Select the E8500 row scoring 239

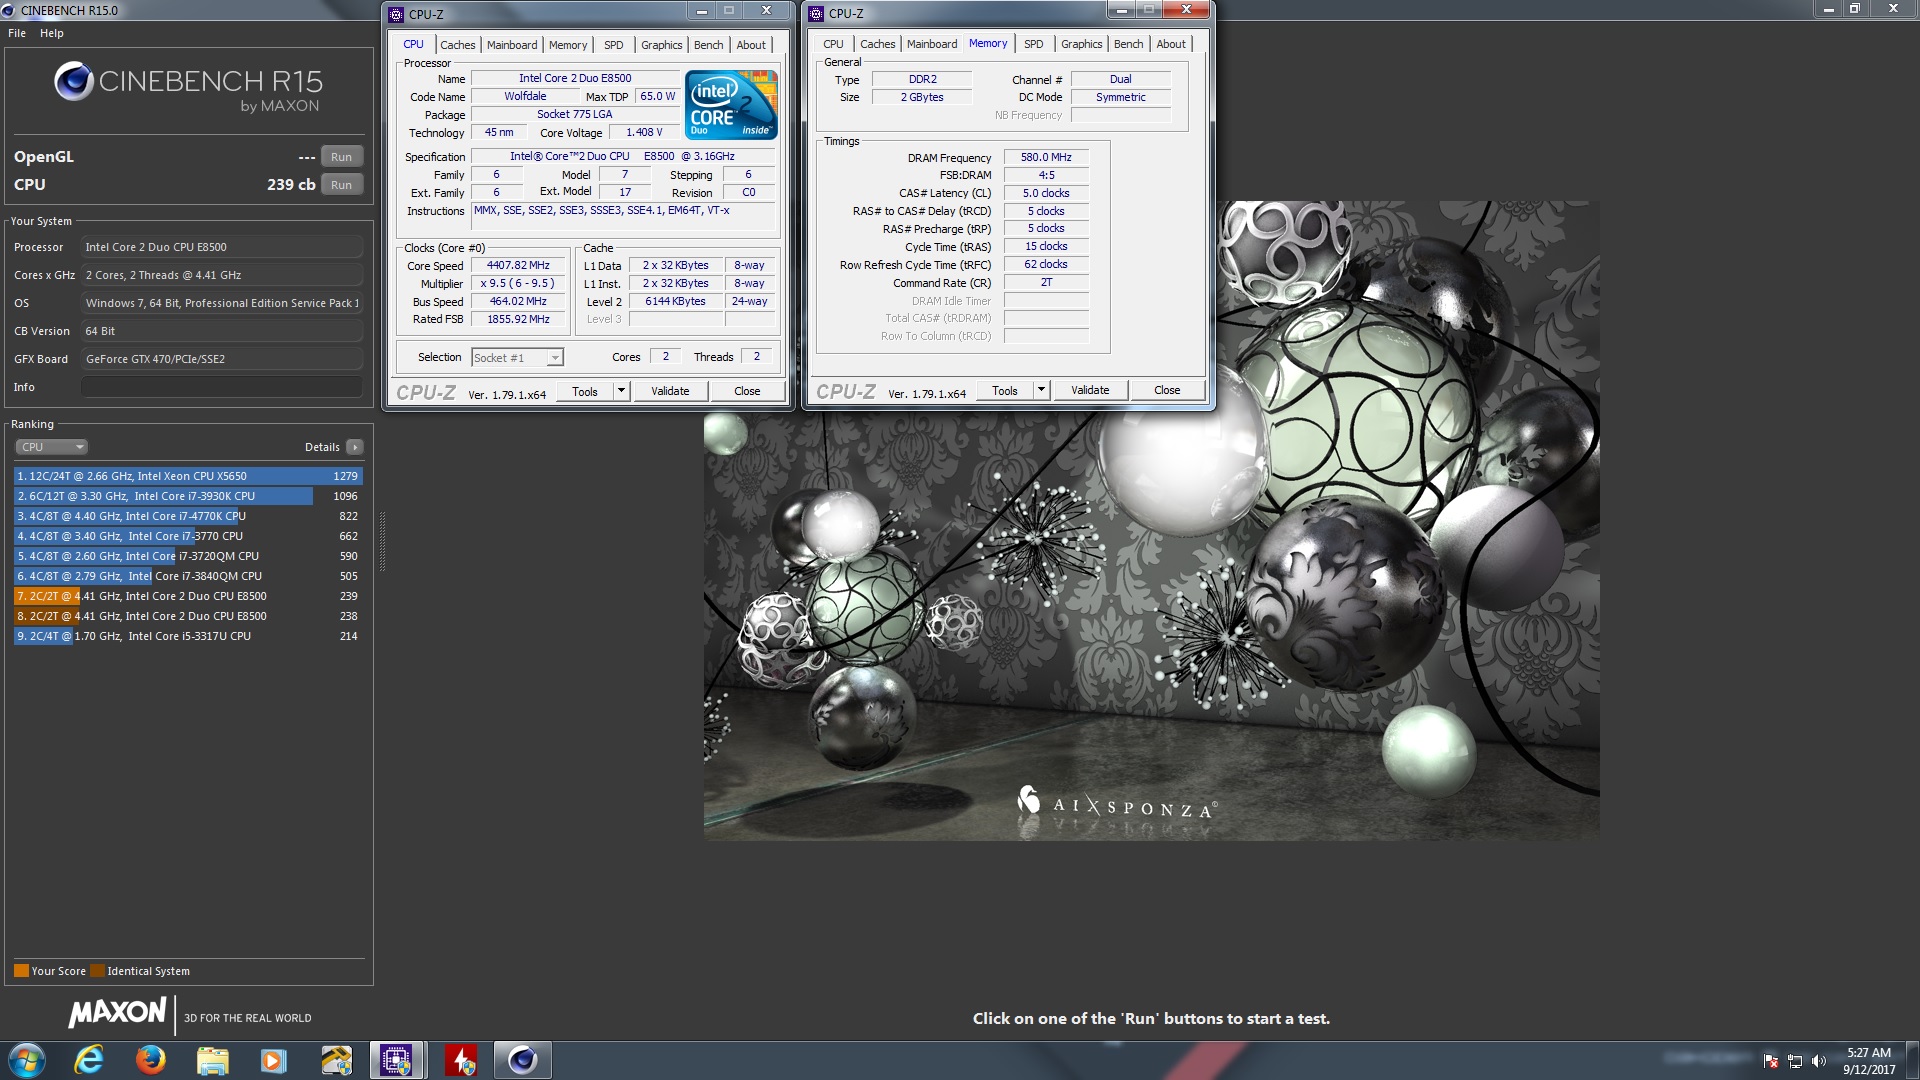[187, 596]
